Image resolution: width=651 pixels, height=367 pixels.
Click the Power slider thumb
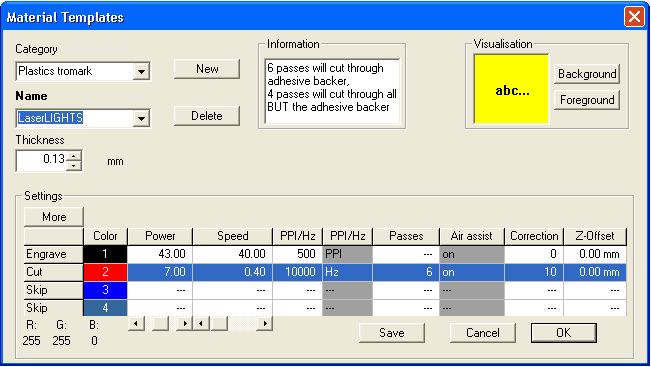[160, 323]
